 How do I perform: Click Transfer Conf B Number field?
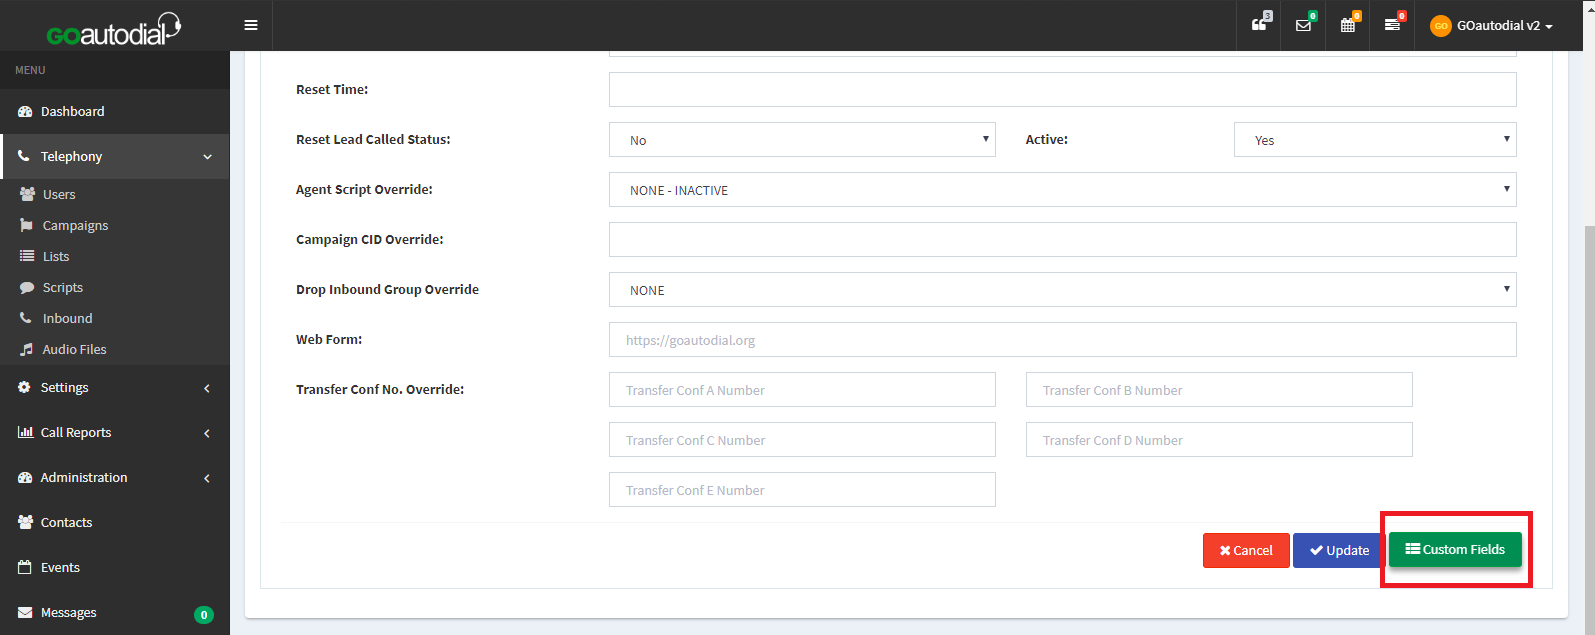pos(1219,389)
